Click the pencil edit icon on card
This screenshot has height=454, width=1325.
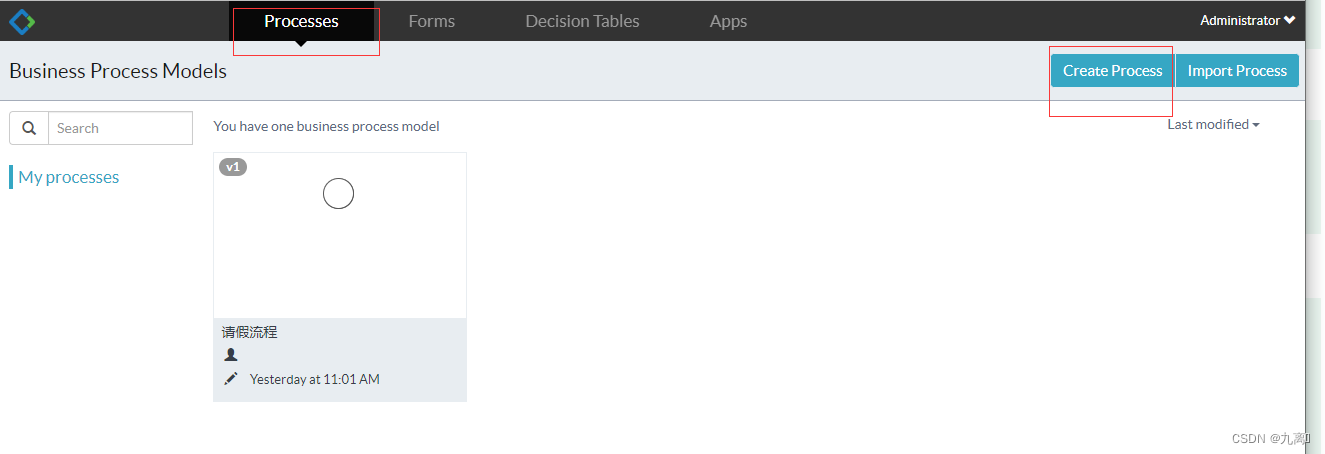point(231,379)
